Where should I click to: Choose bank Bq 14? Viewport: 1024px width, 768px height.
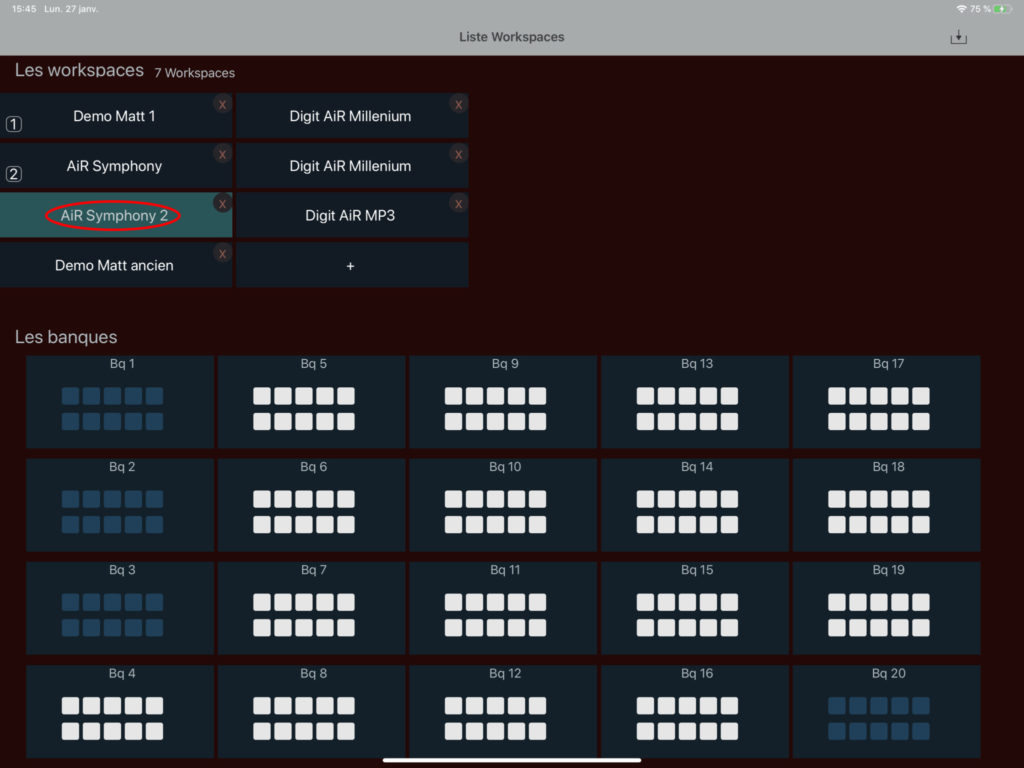[695, 505]
